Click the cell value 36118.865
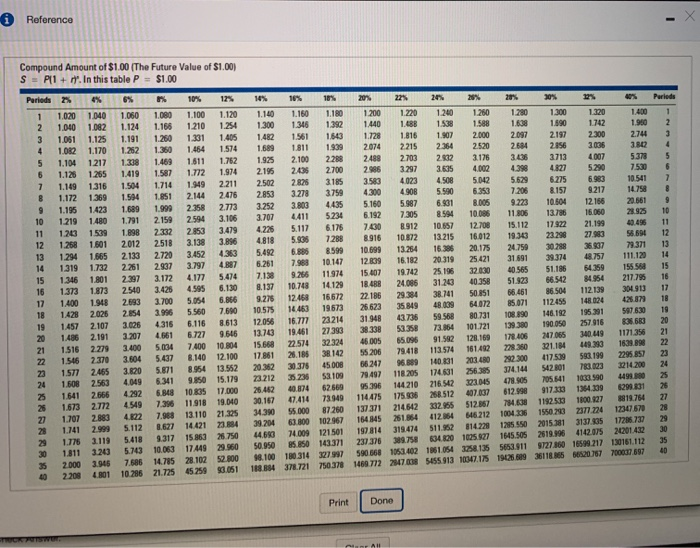This screenshot has height=548, width=700. (x=550, y=456)
